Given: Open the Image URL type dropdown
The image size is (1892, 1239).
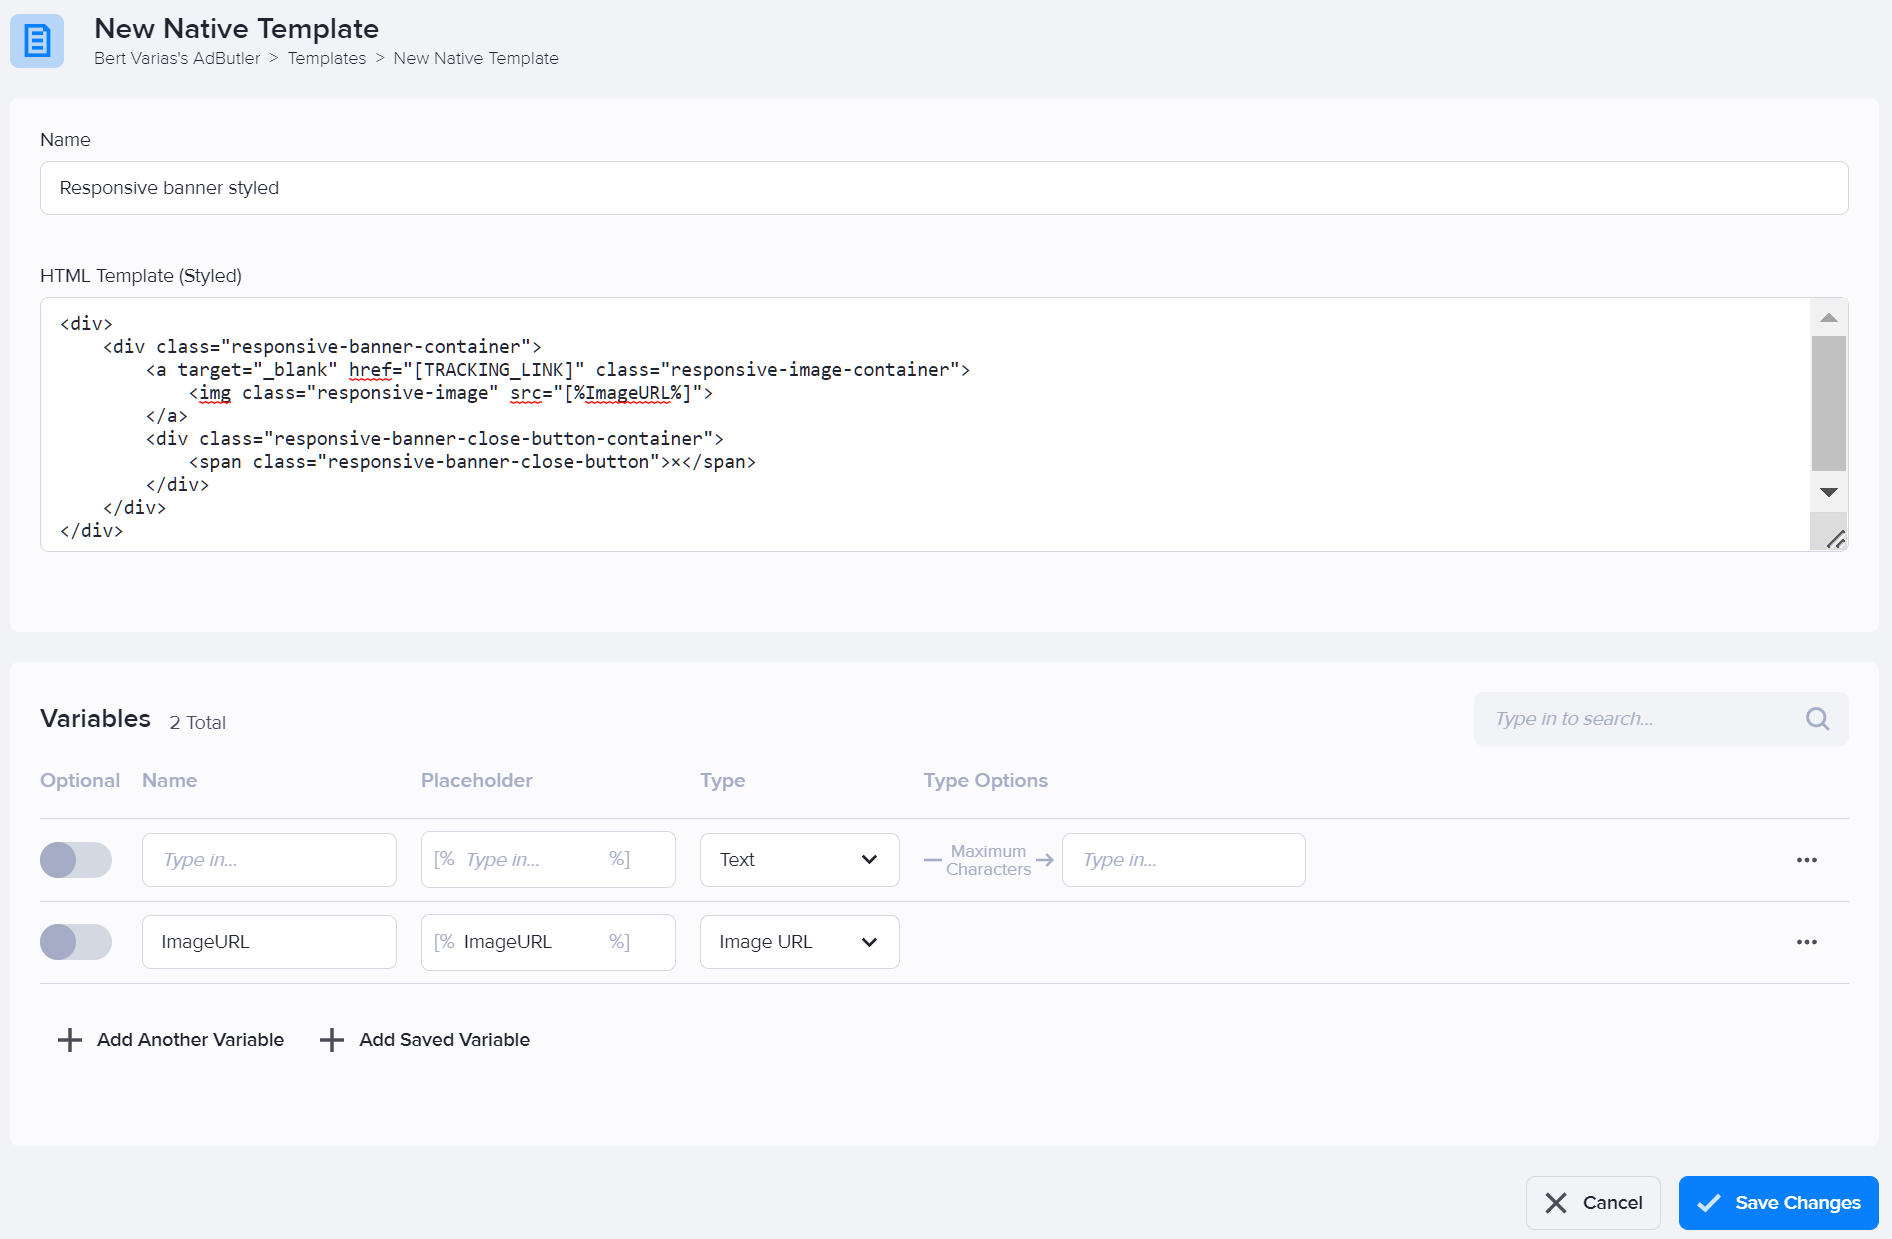Looking at the screenshot, I should [x=798, y=941].
